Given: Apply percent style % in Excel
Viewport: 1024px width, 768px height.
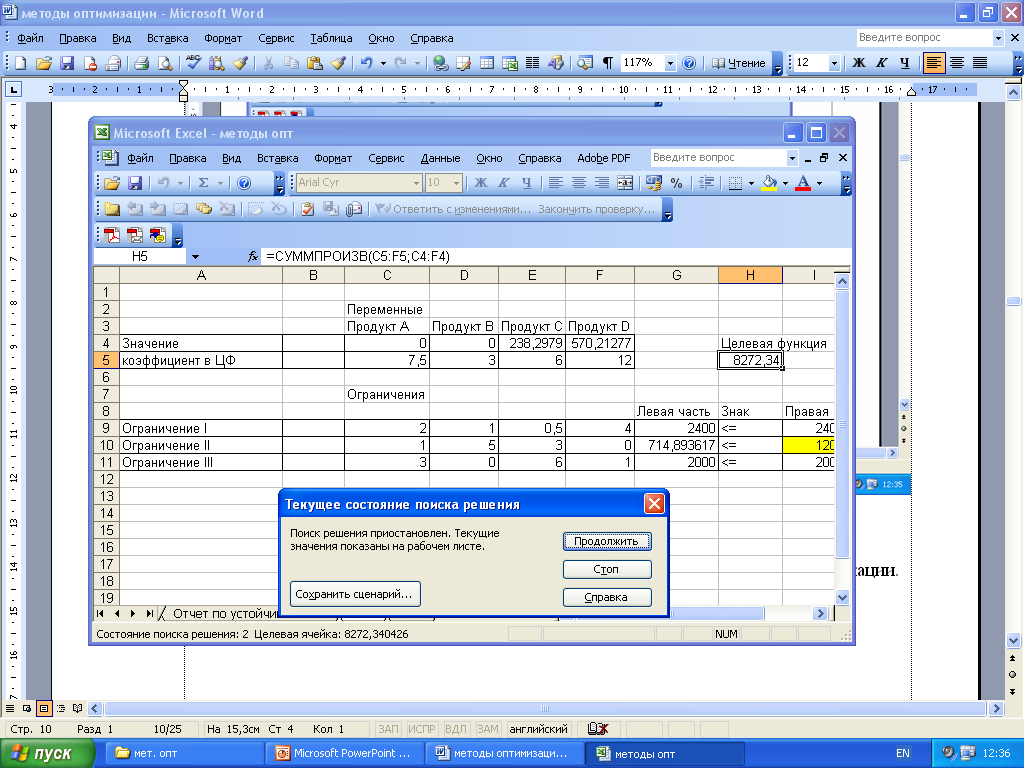Looking at the screenshot, I should coord(677,183).
